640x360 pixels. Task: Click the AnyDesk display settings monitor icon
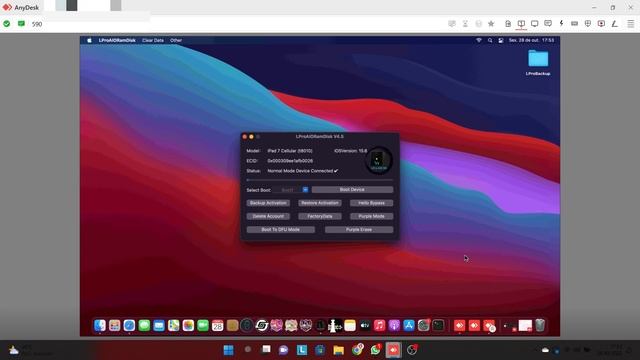click(x=534, y=24)
